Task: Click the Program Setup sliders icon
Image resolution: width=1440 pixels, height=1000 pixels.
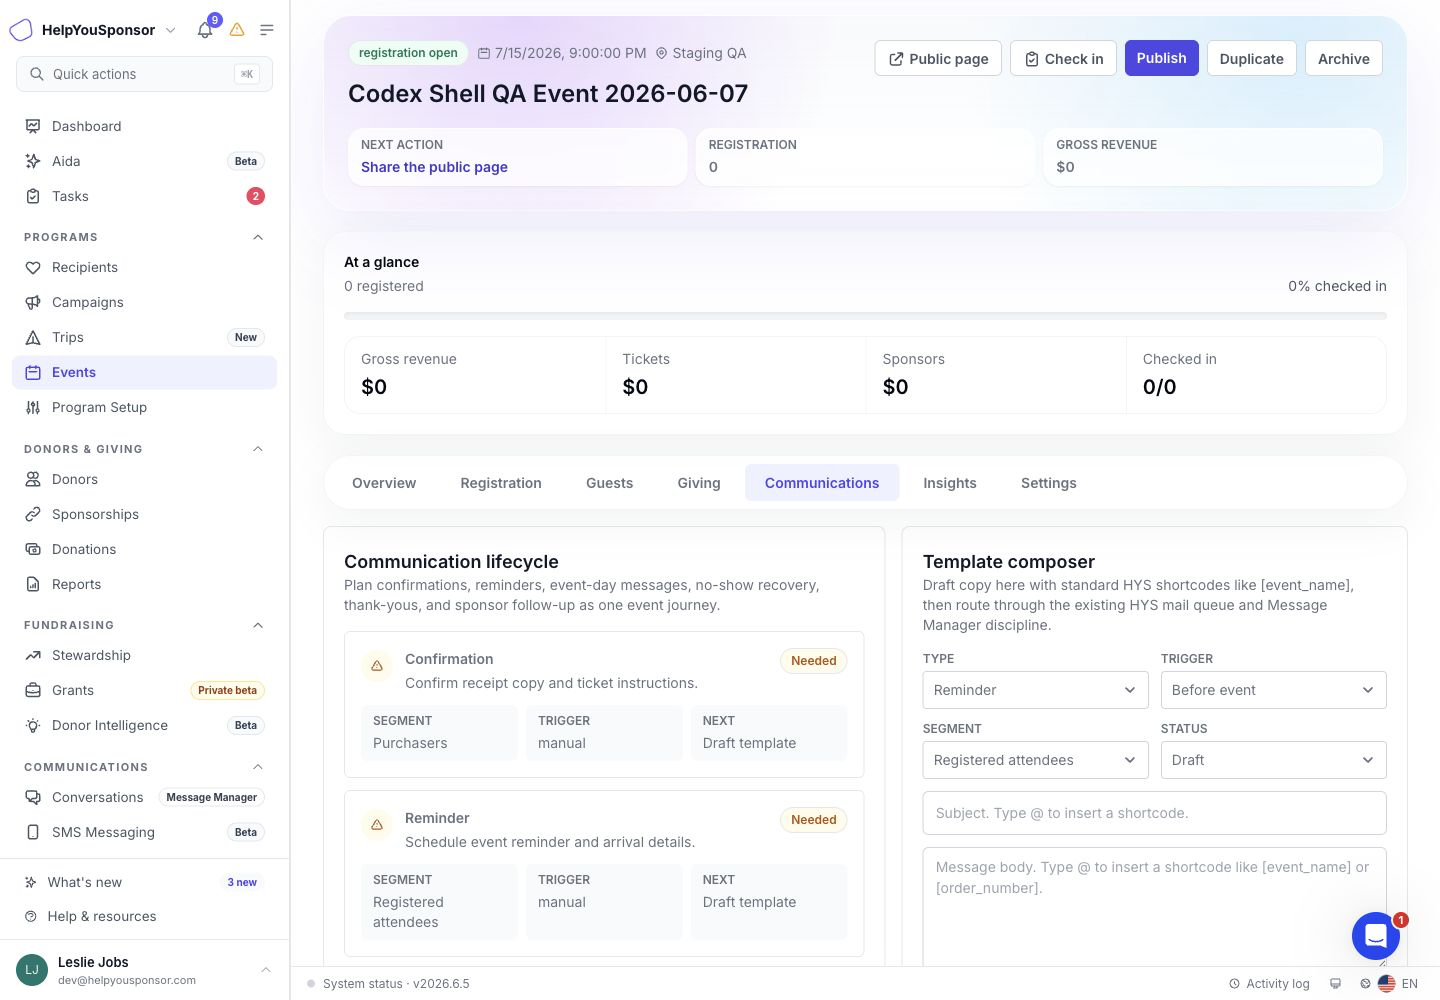Action: click(x=33, y=407)
